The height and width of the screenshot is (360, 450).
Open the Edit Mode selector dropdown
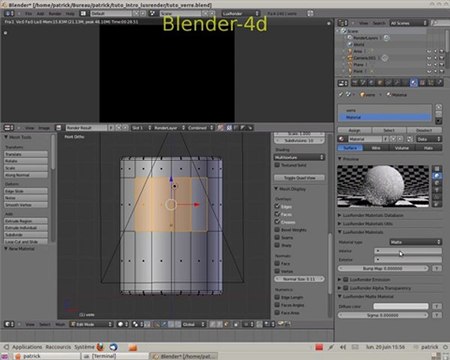91,324
